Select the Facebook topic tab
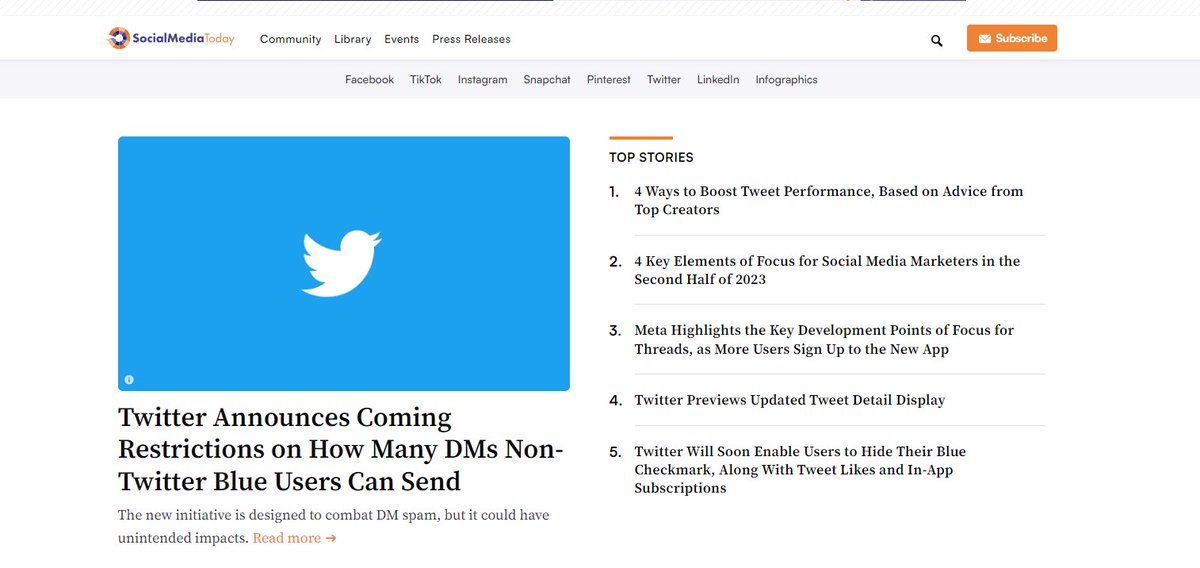Screen dimensions: 1200x568 click(x=369, y=79)
